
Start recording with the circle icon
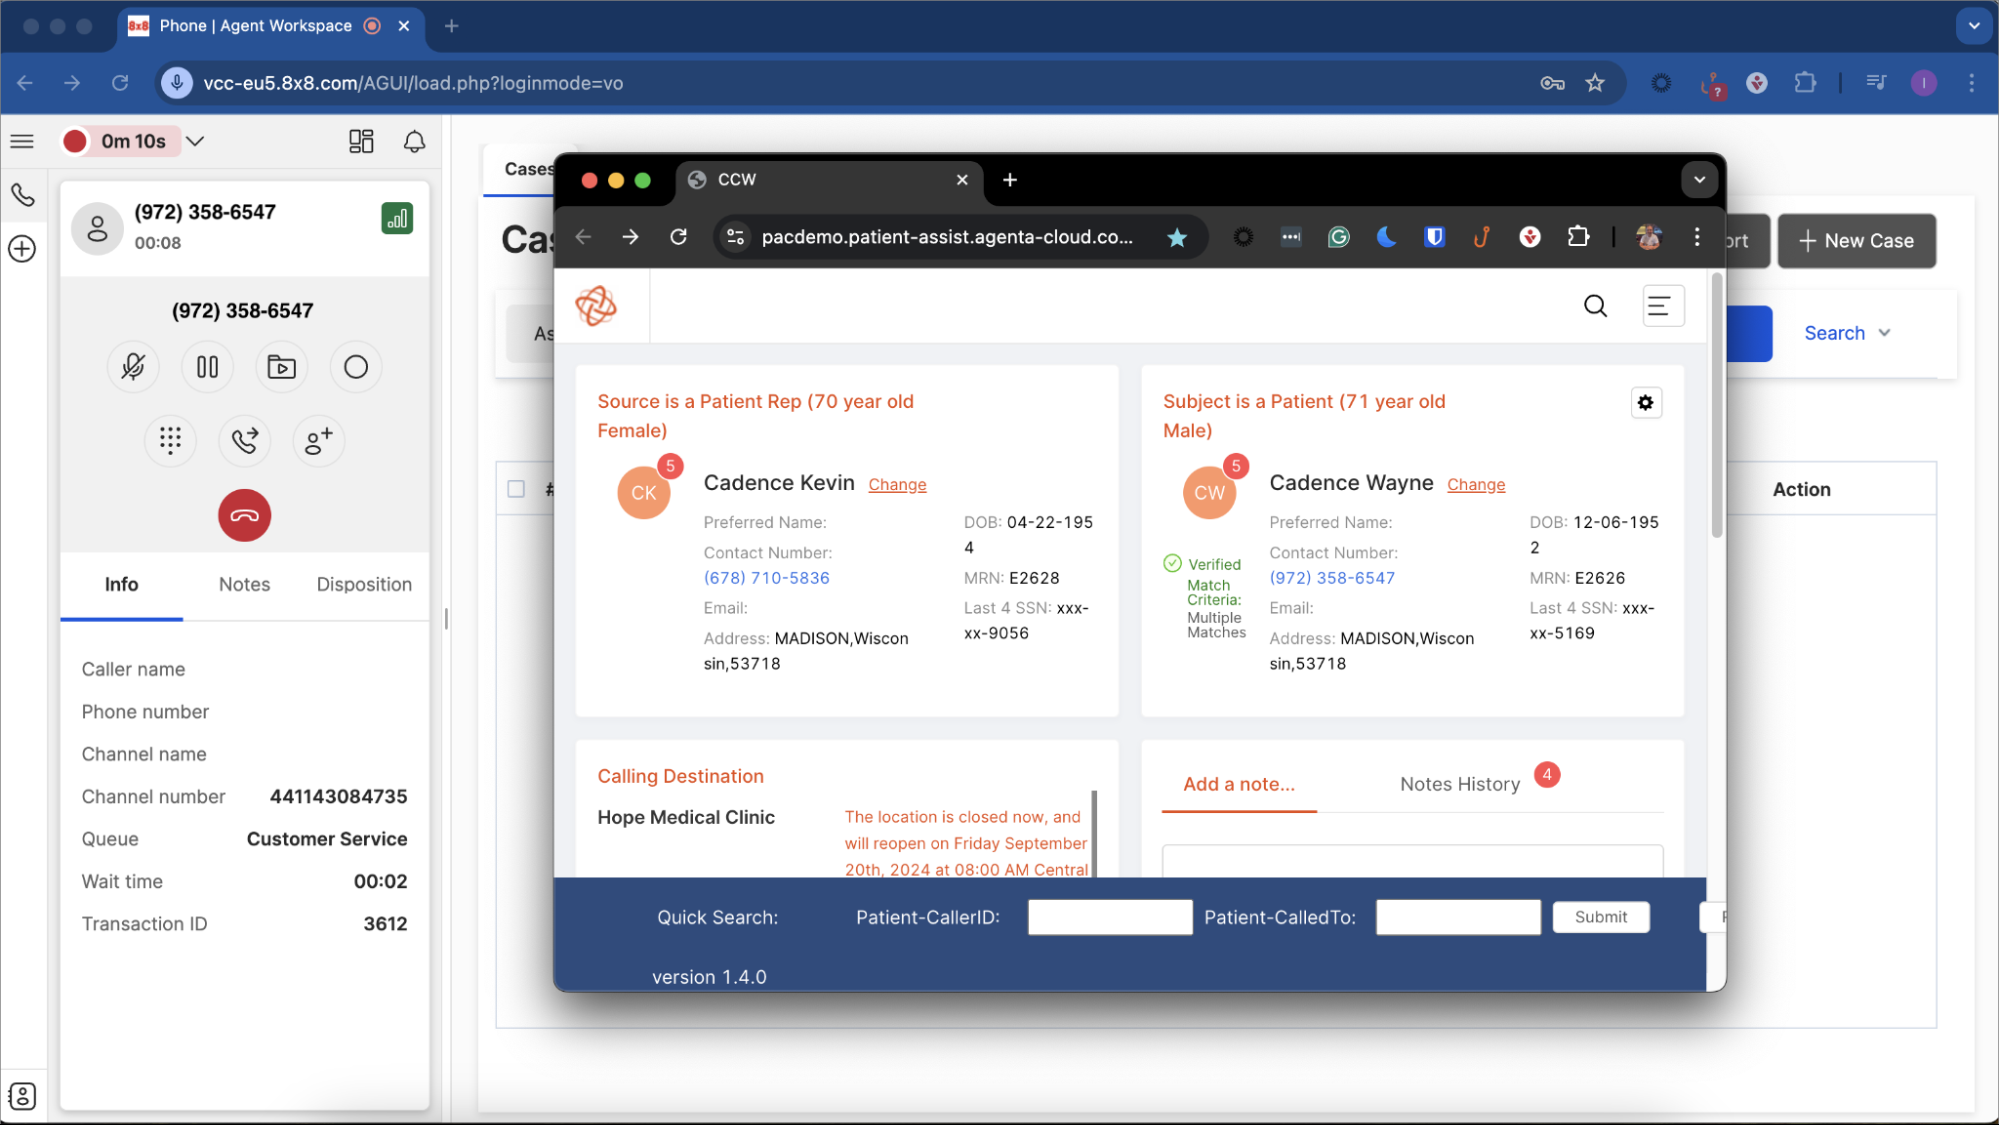356,367
